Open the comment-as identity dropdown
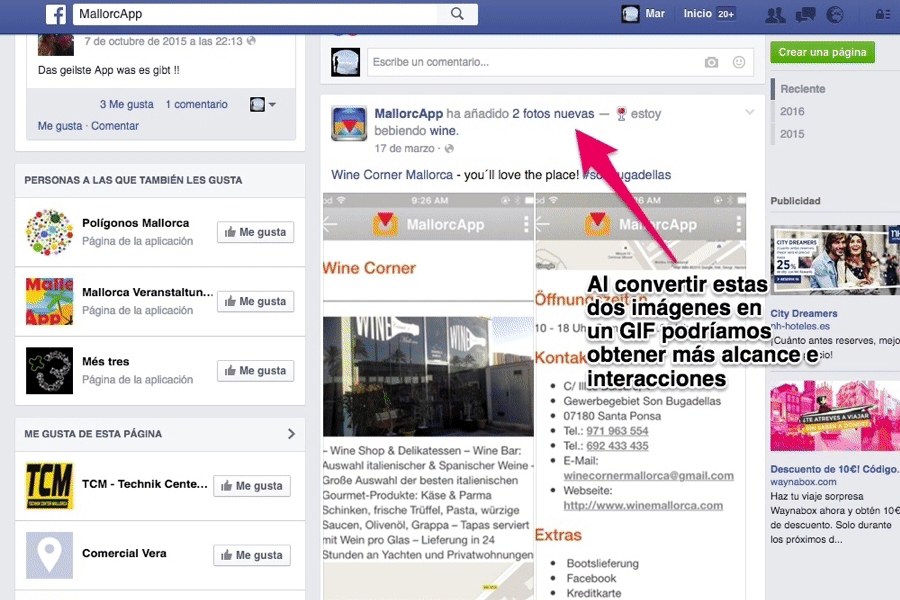 pyautogui.click(x=263, y=104)
